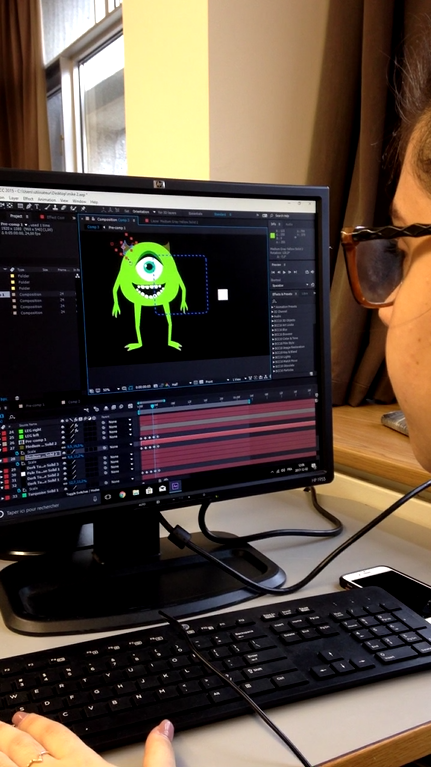The height and width of the screenshot is (767, 431).
Task: Toggle visibility of LEG right layer
Action: (x=63, y=427)
